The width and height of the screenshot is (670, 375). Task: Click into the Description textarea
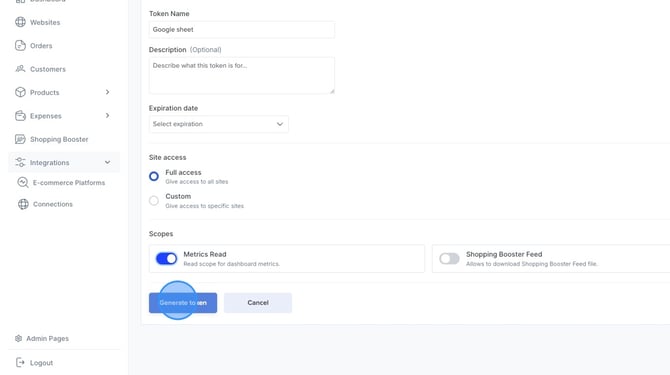click(241, 76)
